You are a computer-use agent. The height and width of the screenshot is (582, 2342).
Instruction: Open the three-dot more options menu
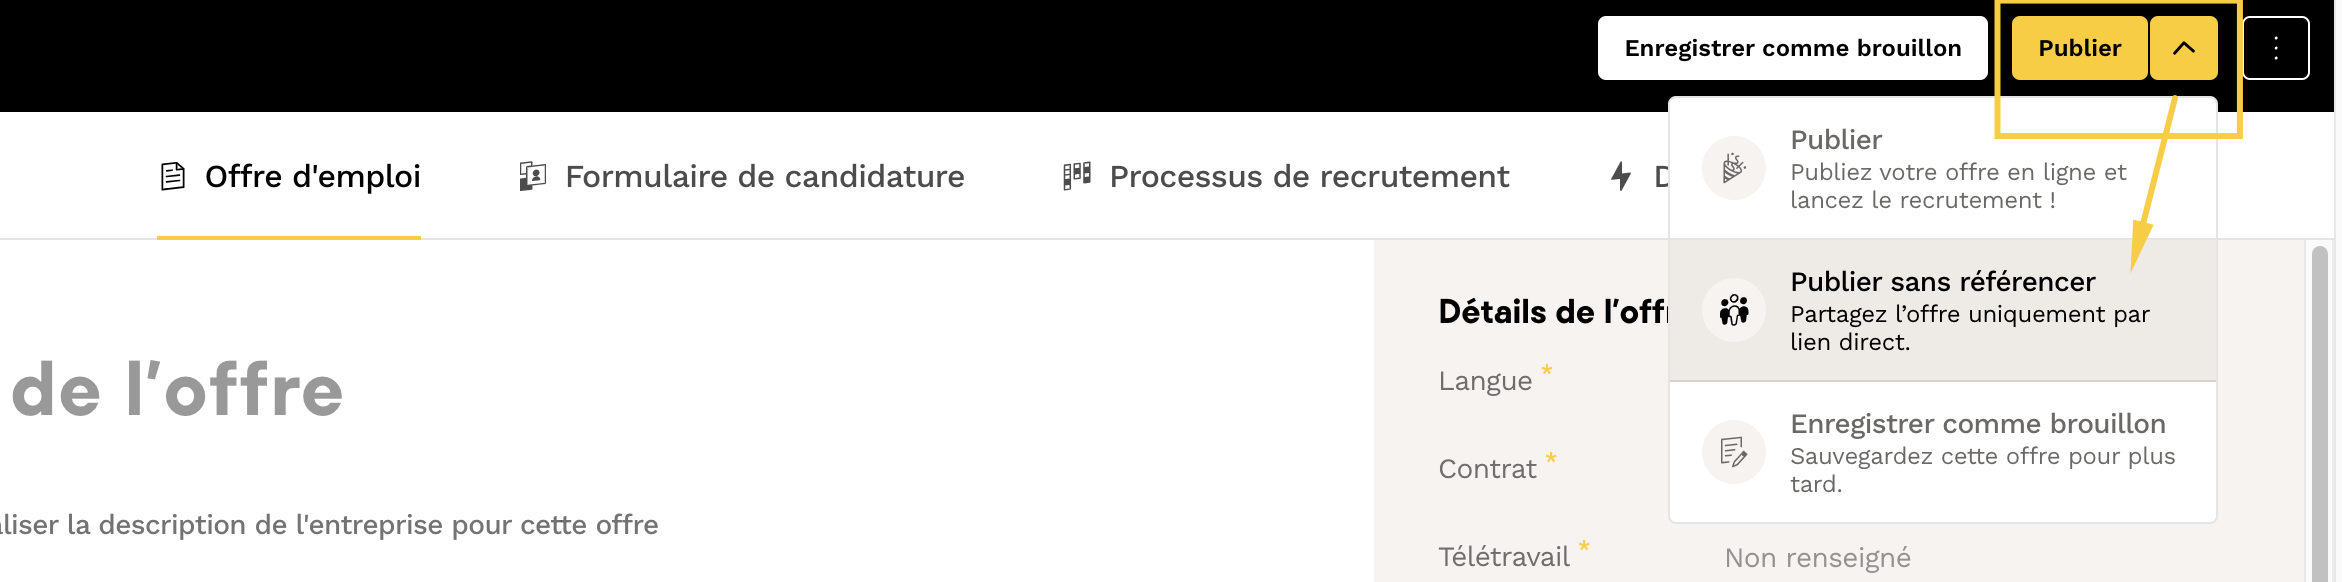pyautogui.click(x=2276, y=48)
